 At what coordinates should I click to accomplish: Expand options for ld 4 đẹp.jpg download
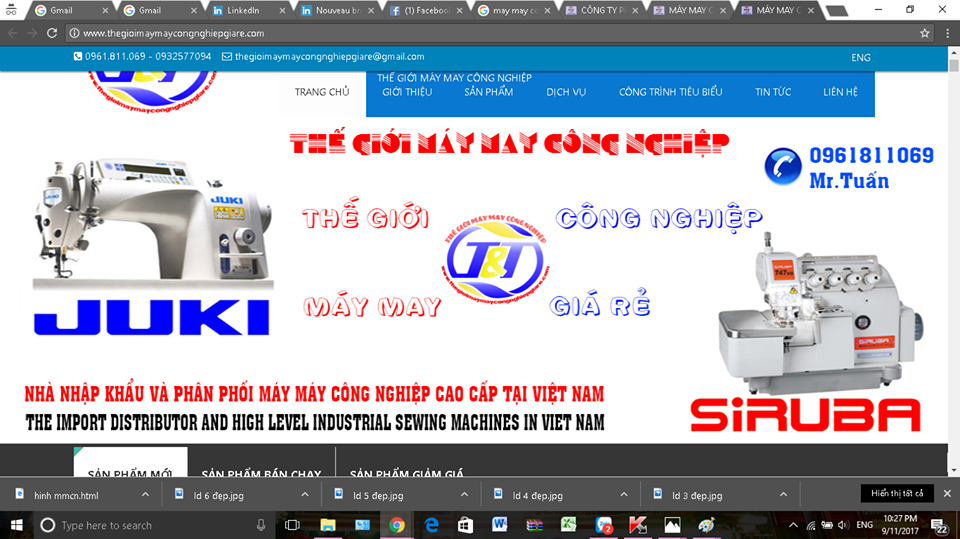[623, 494]
